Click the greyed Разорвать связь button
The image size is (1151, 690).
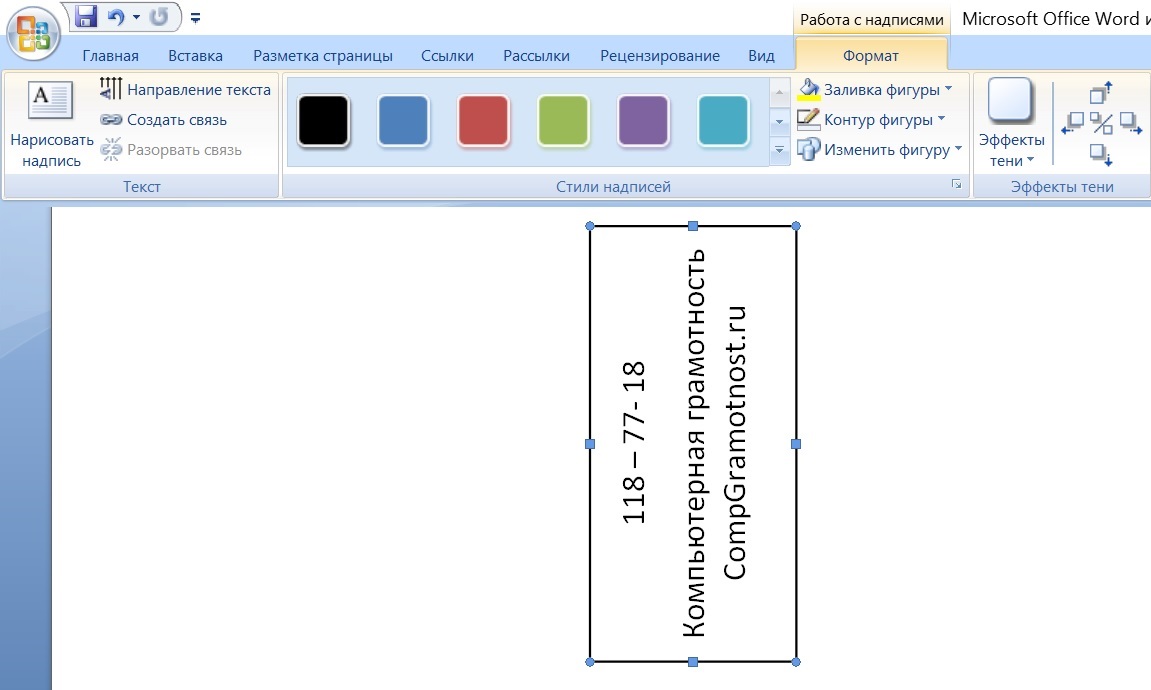[x=171, y=150]
